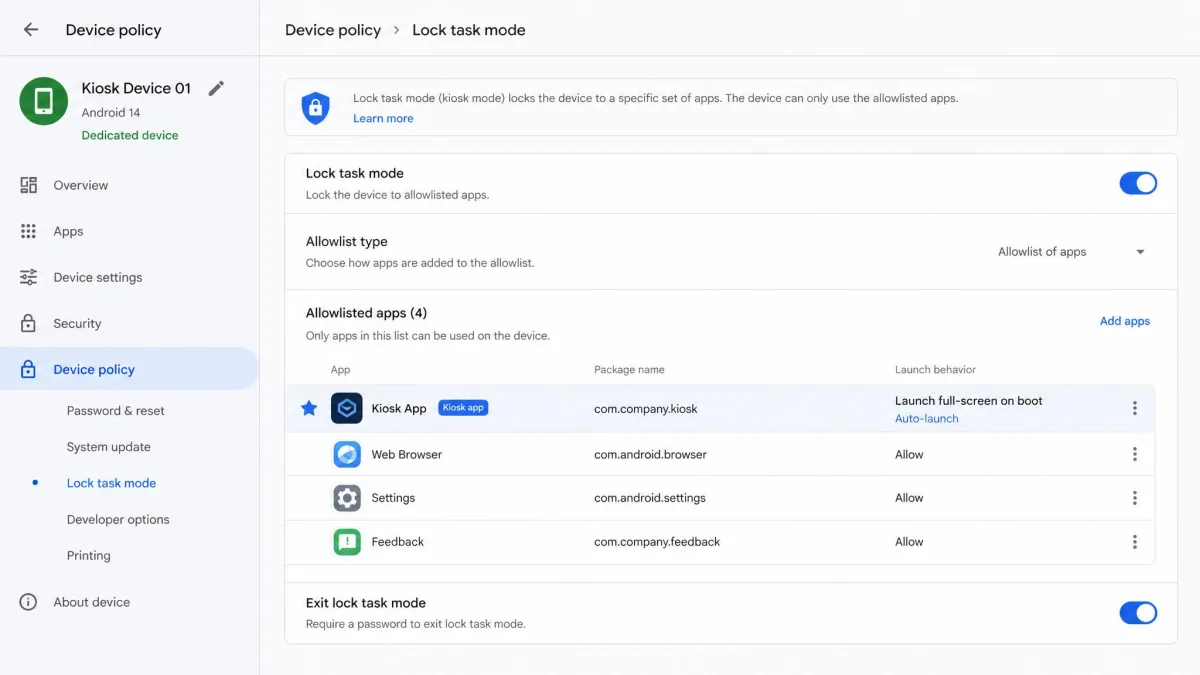1200x675 pixels.
Task: Edit the Kiosk Device 01 name with the pencil
Action: tap(216, 88)
